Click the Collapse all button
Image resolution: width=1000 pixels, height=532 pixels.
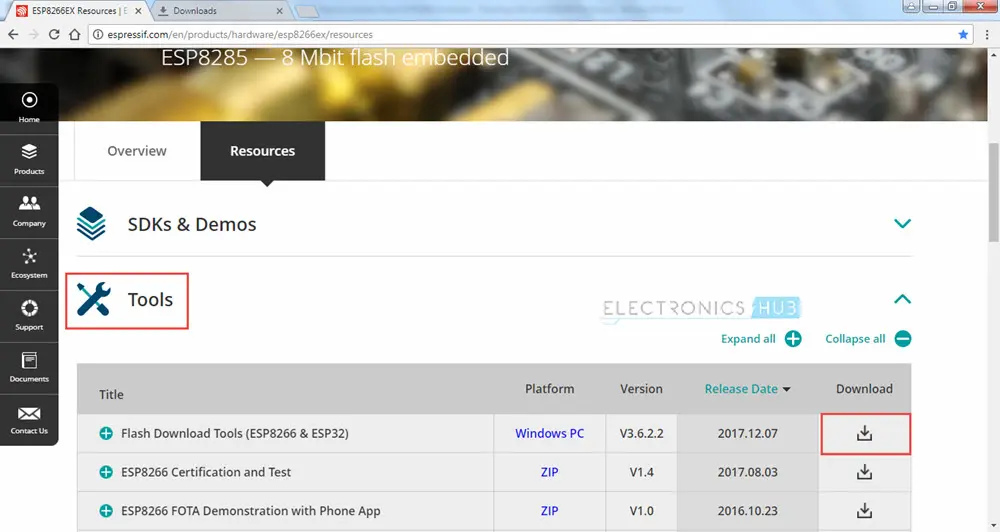point(867,339)
